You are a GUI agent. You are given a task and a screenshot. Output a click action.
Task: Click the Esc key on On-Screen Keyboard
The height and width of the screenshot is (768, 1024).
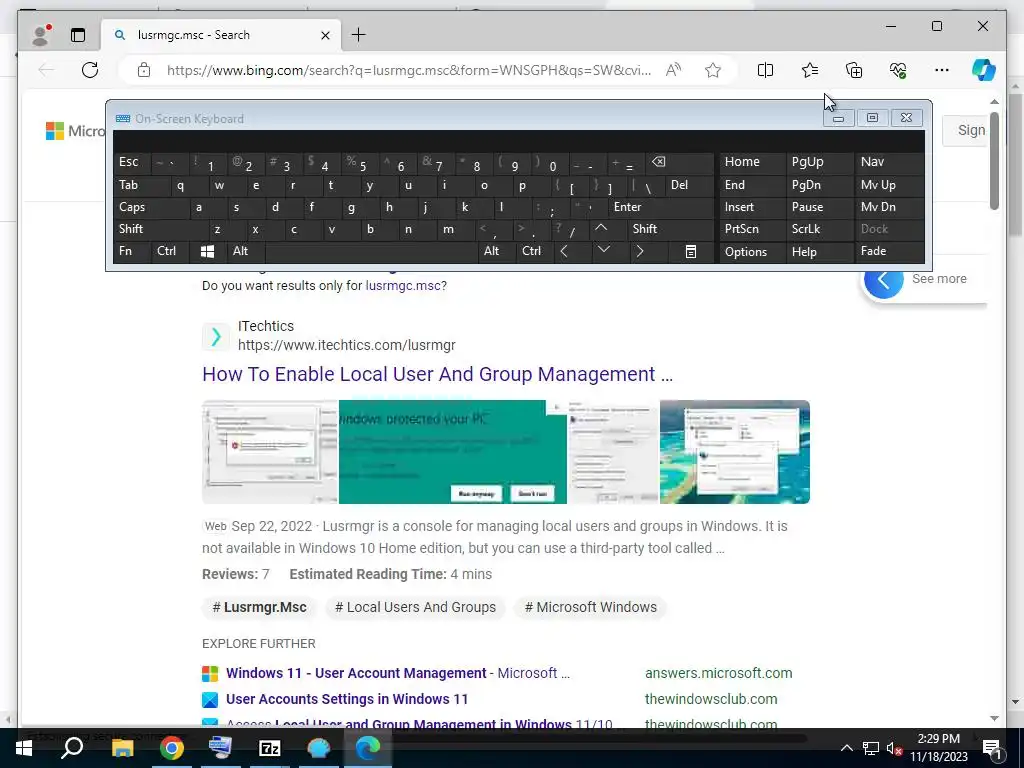[x=133, y=163]
